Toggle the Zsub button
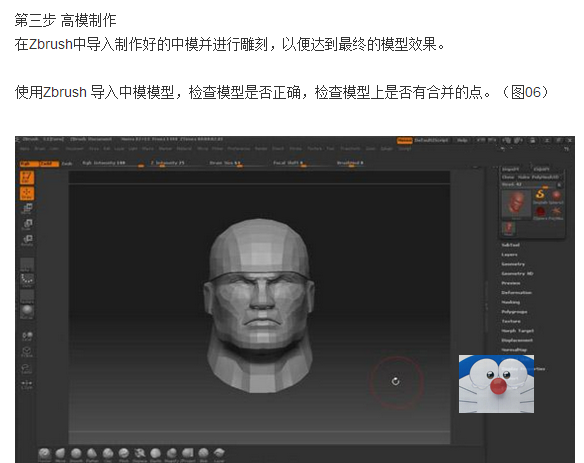 67,164
